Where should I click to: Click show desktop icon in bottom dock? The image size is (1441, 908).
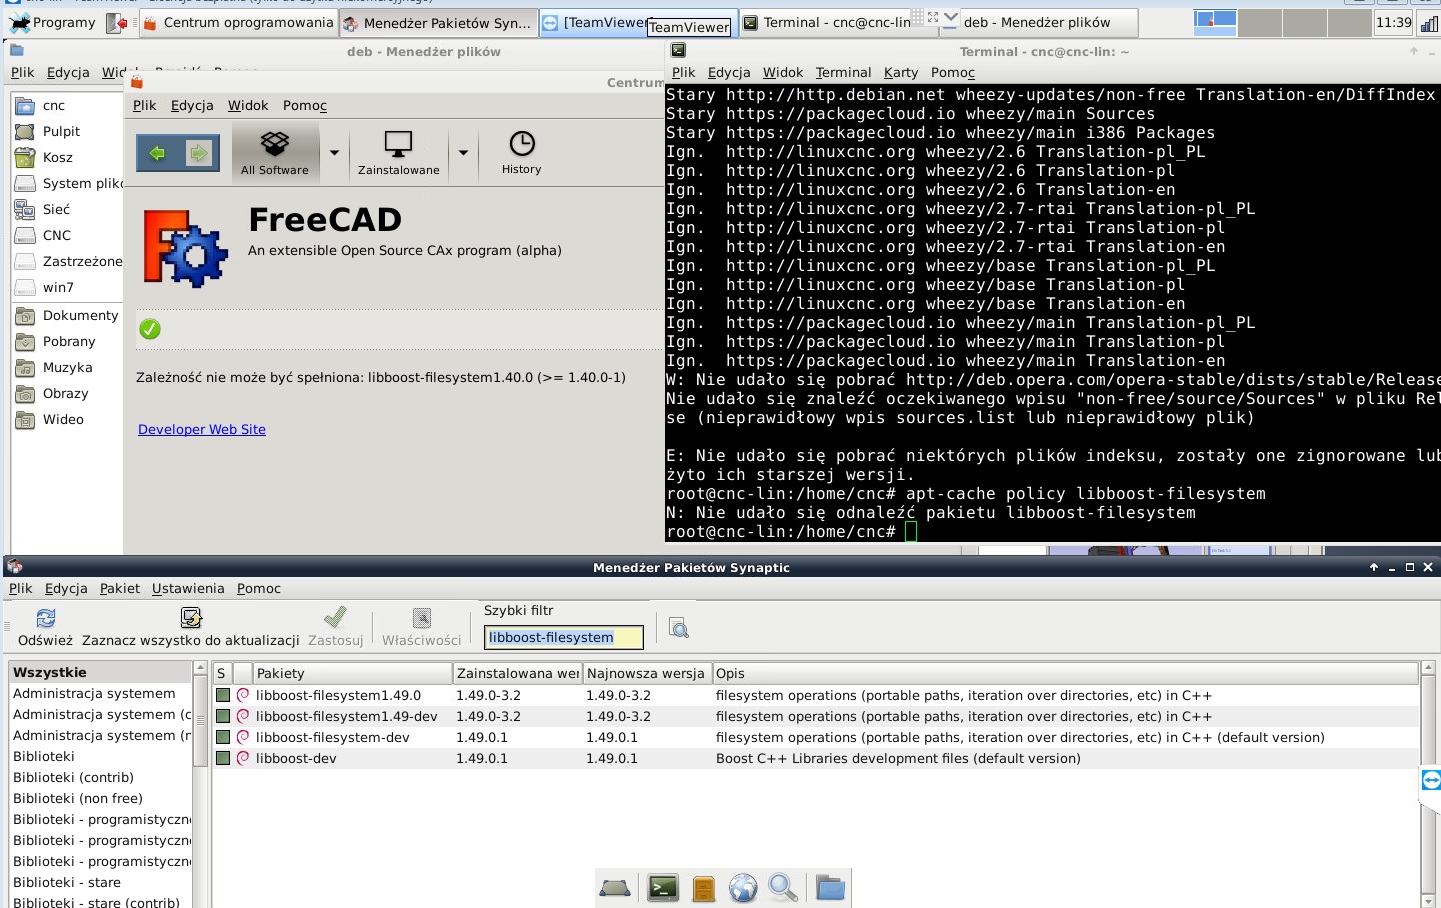click(614, 888)
